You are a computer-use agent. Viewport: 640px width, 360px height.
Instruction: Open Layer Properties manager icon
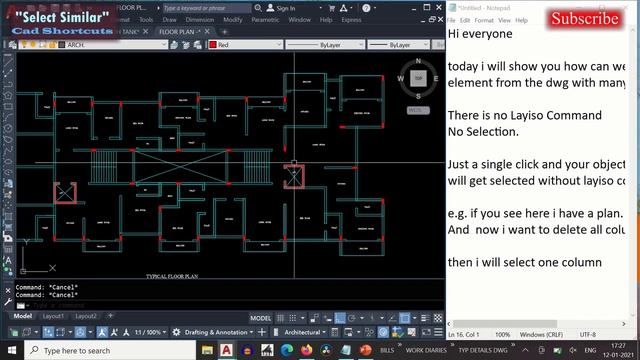click(12, 45)
